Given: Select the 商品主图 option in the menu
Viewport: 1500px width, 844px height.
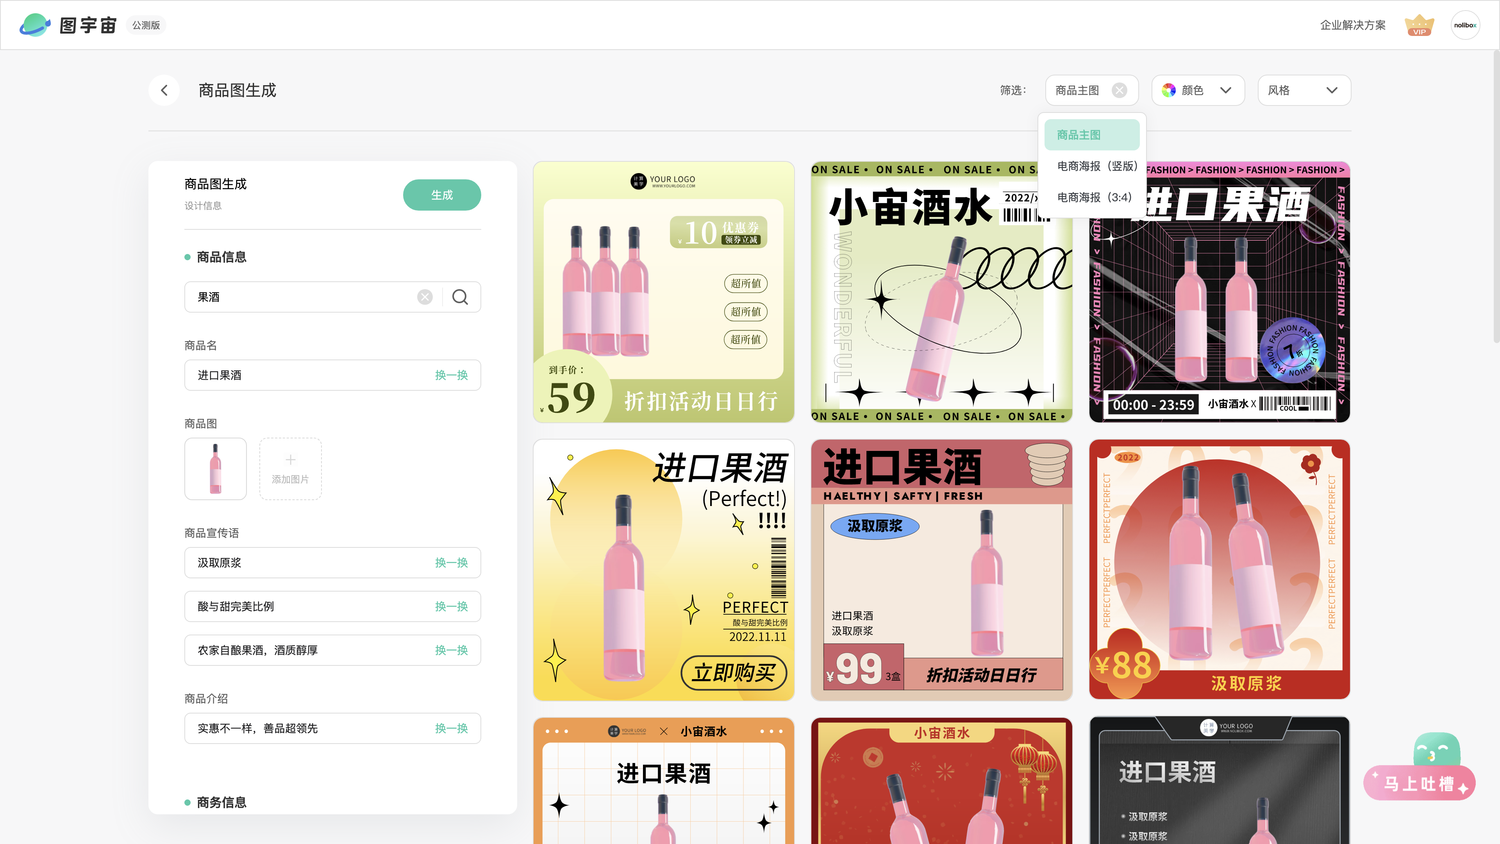Looking at the screenshot, I should (1092, 135).
